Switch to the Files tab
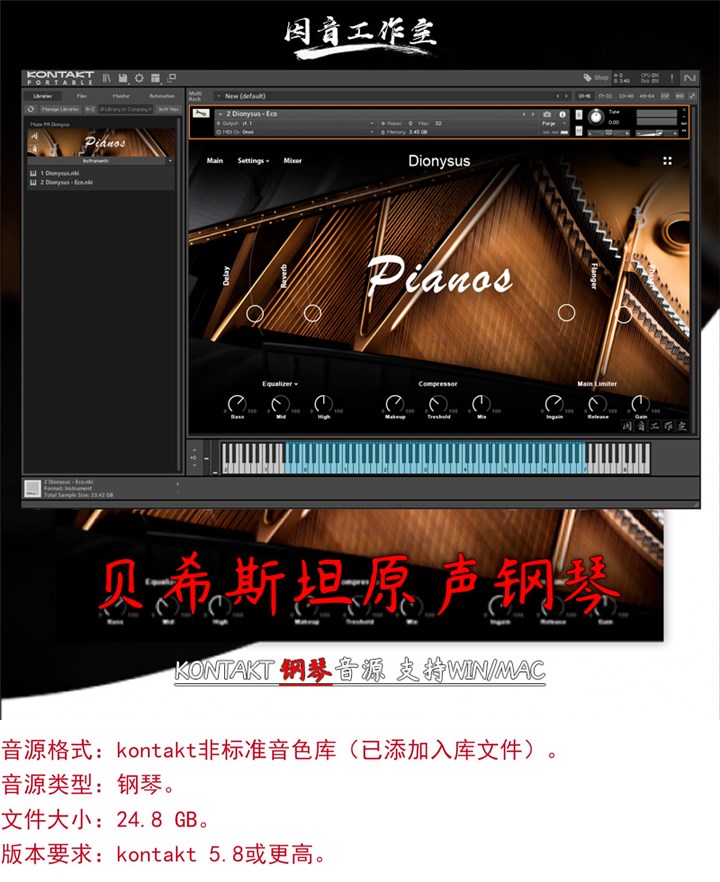The height and width of the screenshot is (882, 720). click(82, 96)
